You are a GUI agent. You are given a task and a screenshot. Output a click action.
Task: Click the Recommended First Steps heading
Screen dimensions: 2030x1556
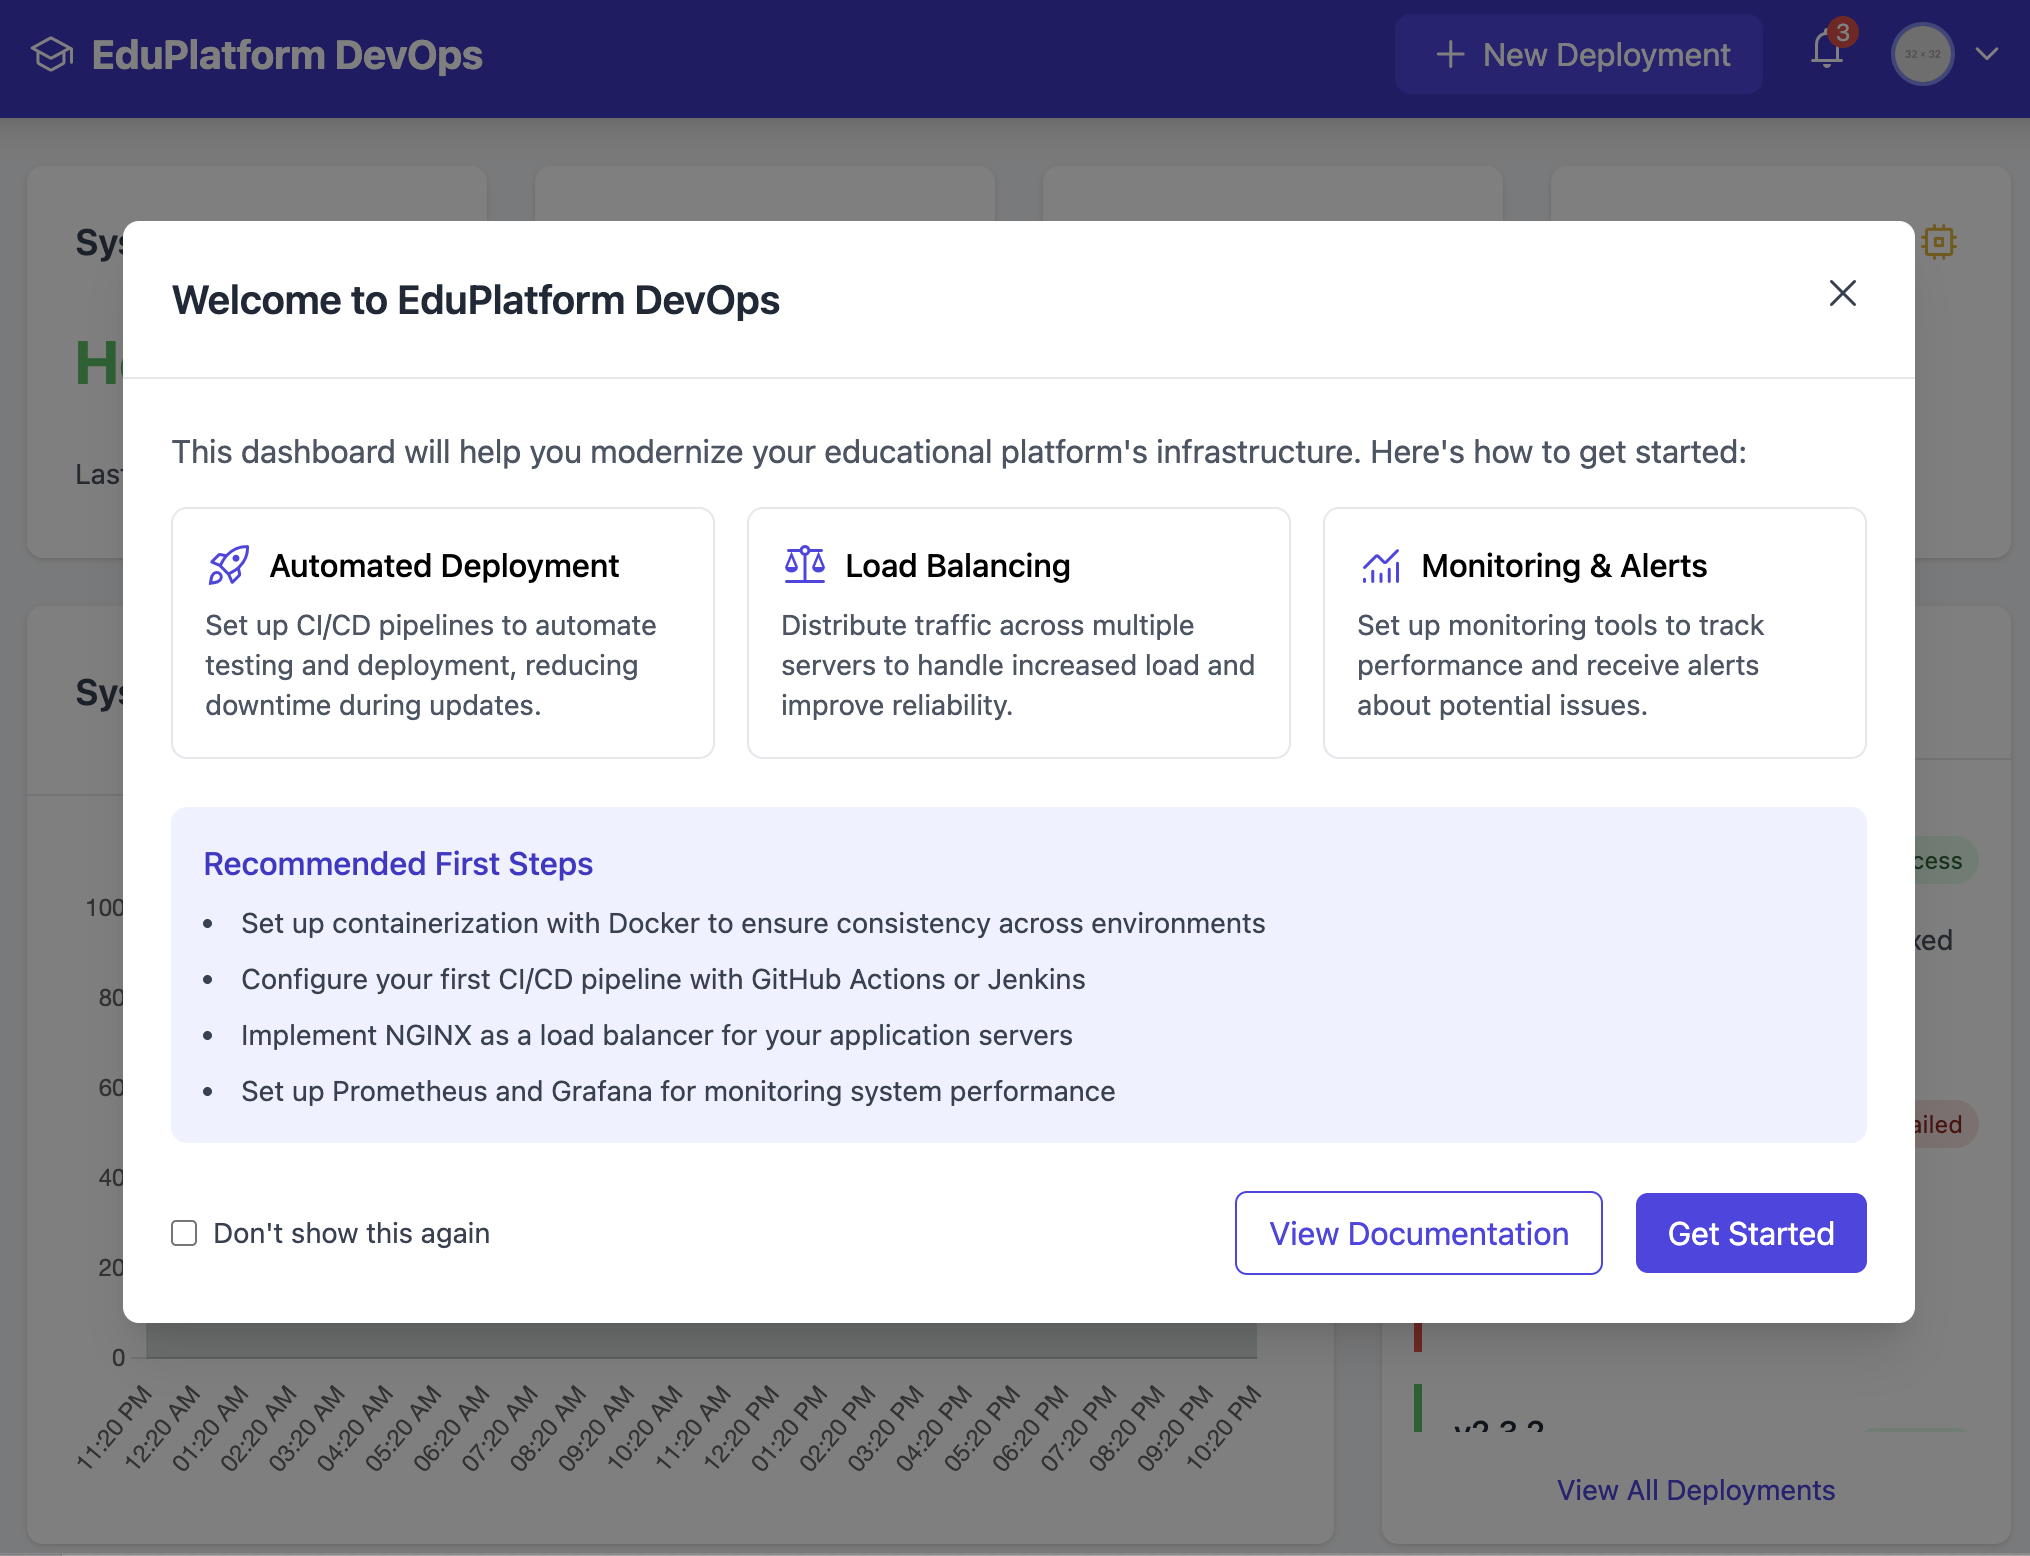tap(398, 864)
